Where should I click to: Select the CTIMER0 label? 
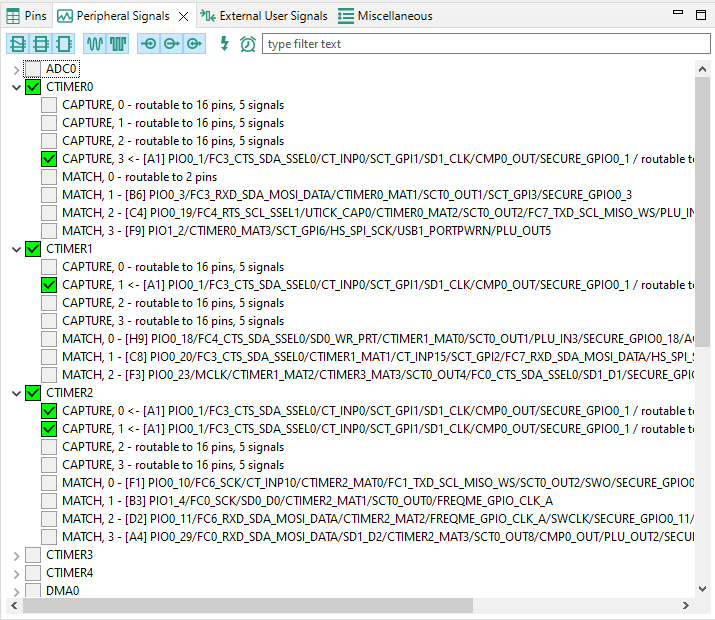point(69,87)
